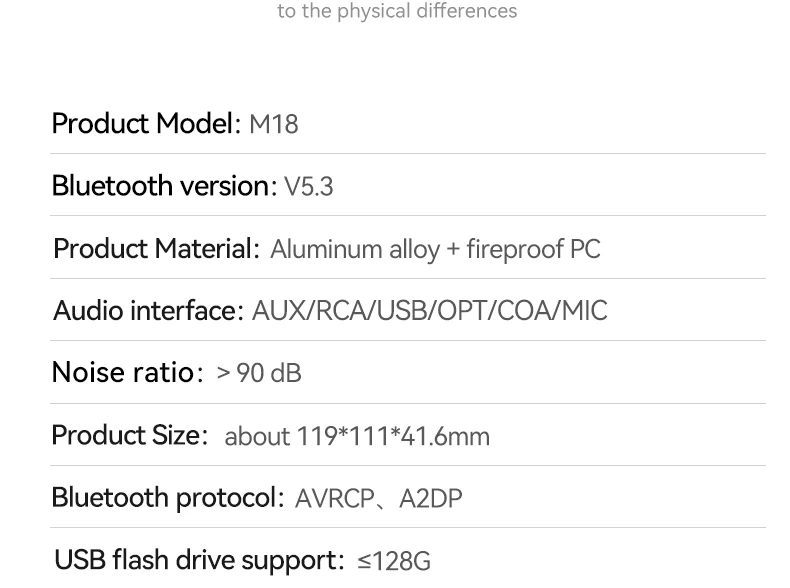Click the "Bluetooth version" label
Image resolution: width=790 pixels, height=588 pixels.
[160, 186]
